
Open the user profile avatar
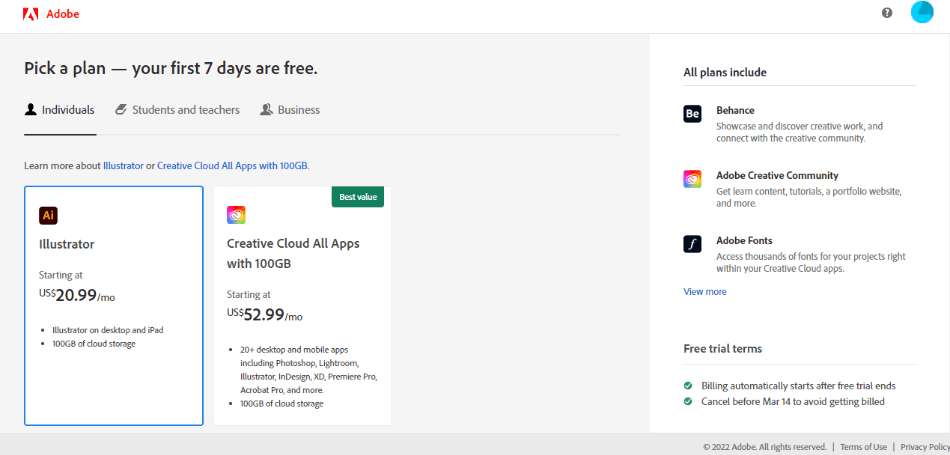[x=922, y=12]
